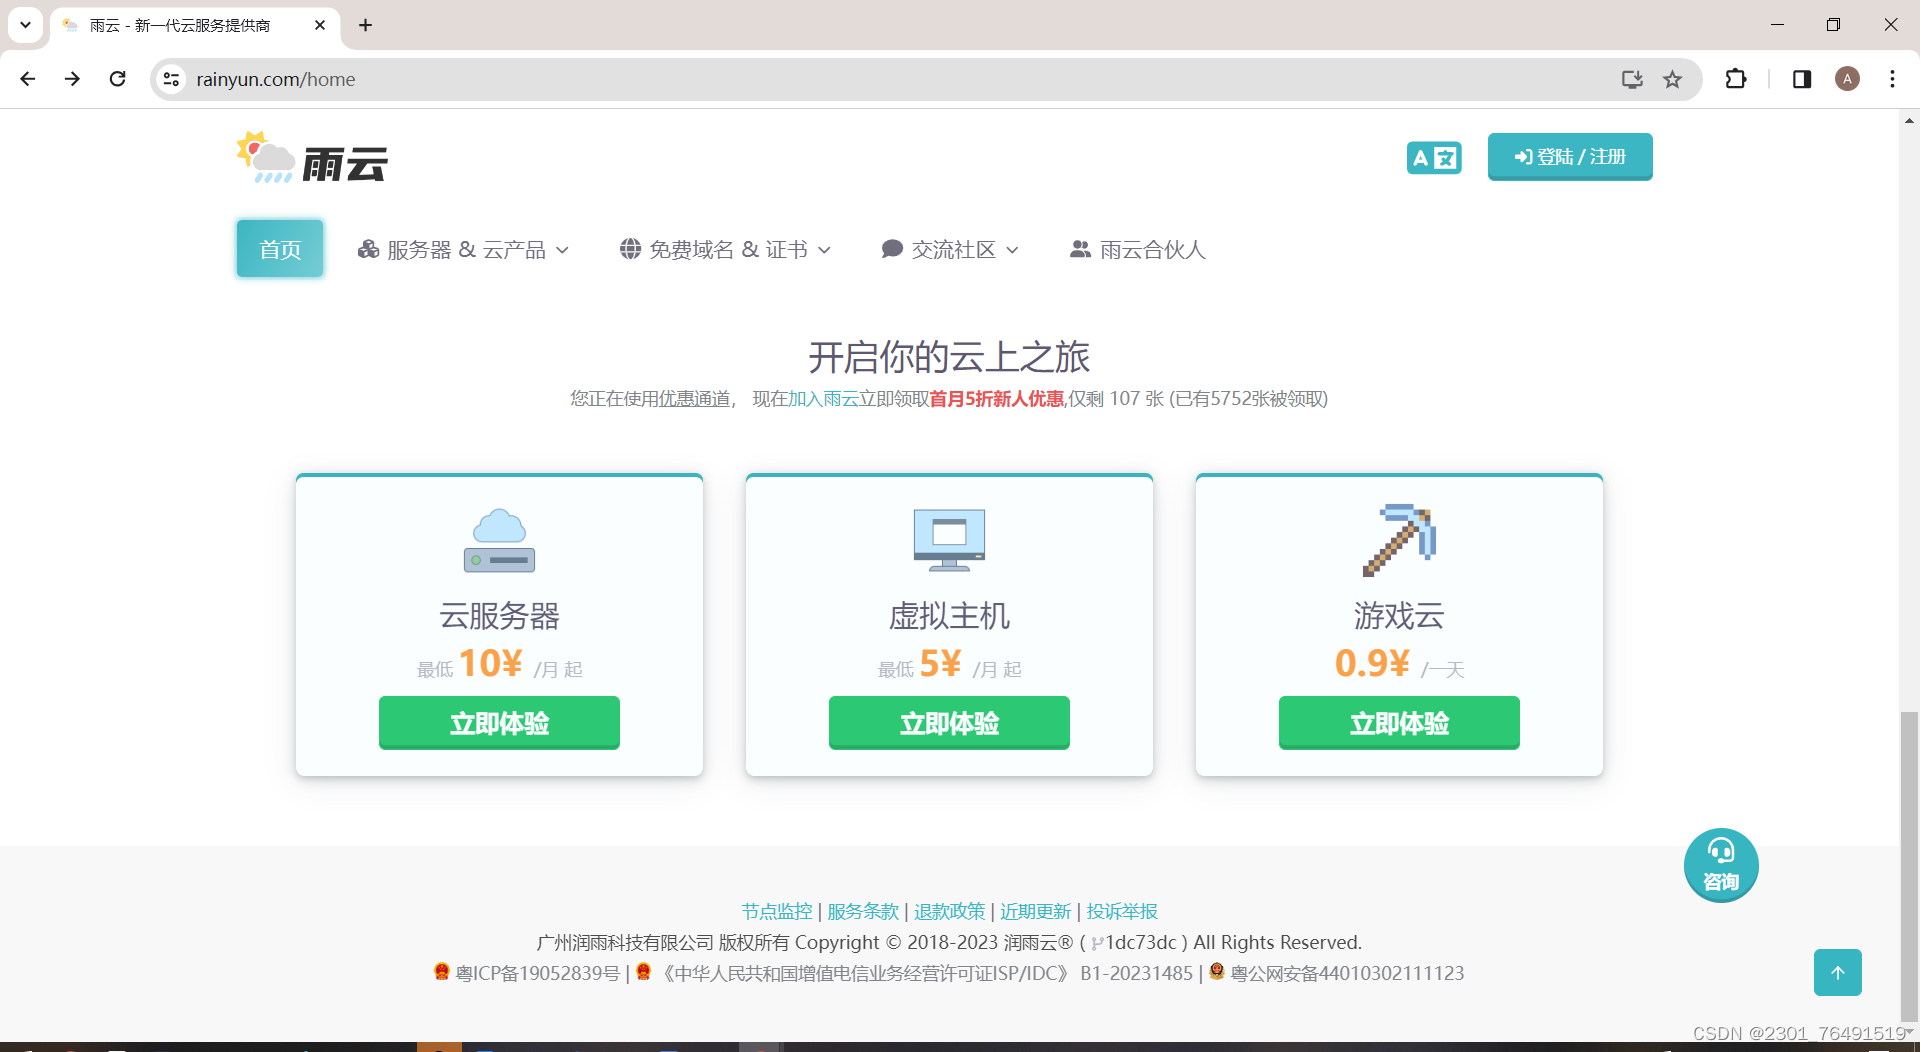
Task: Click the 10¥ price text
Action: (x=490, y=663)
